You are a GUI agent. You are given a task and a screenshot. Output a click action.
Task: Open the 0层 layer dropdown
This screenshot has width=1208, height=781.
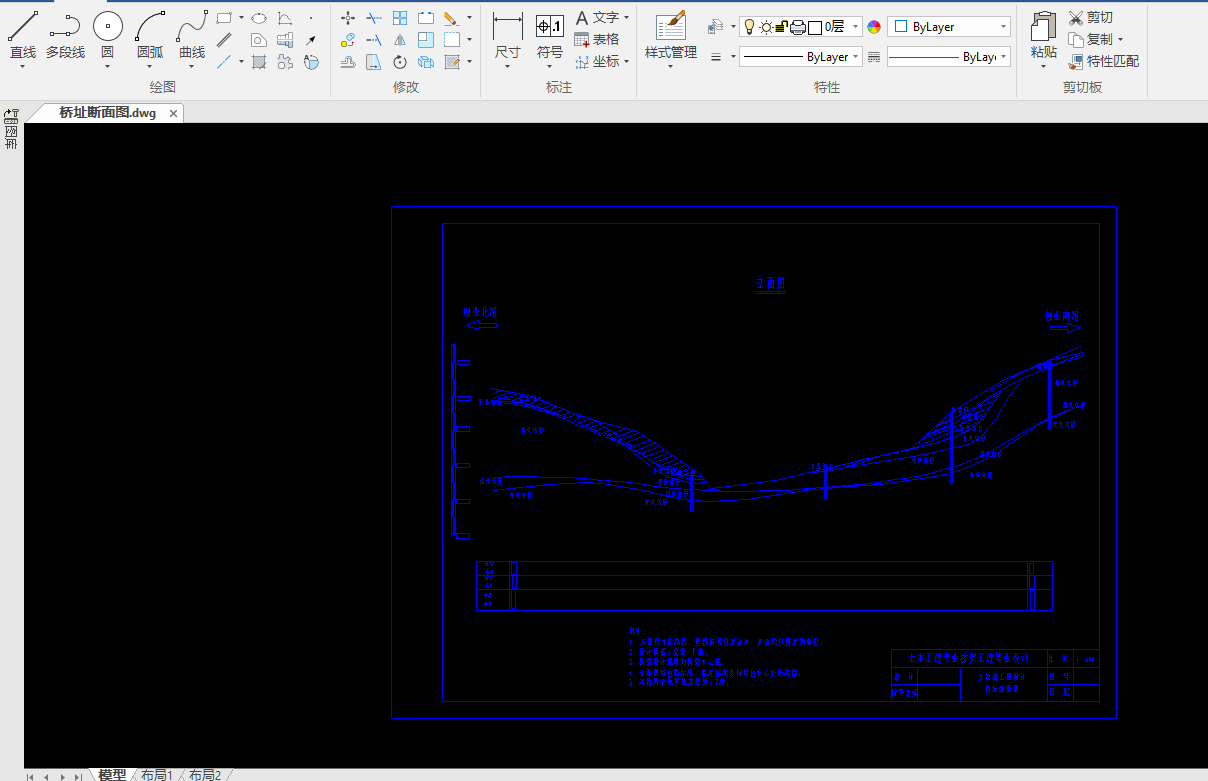pos(855,27)
